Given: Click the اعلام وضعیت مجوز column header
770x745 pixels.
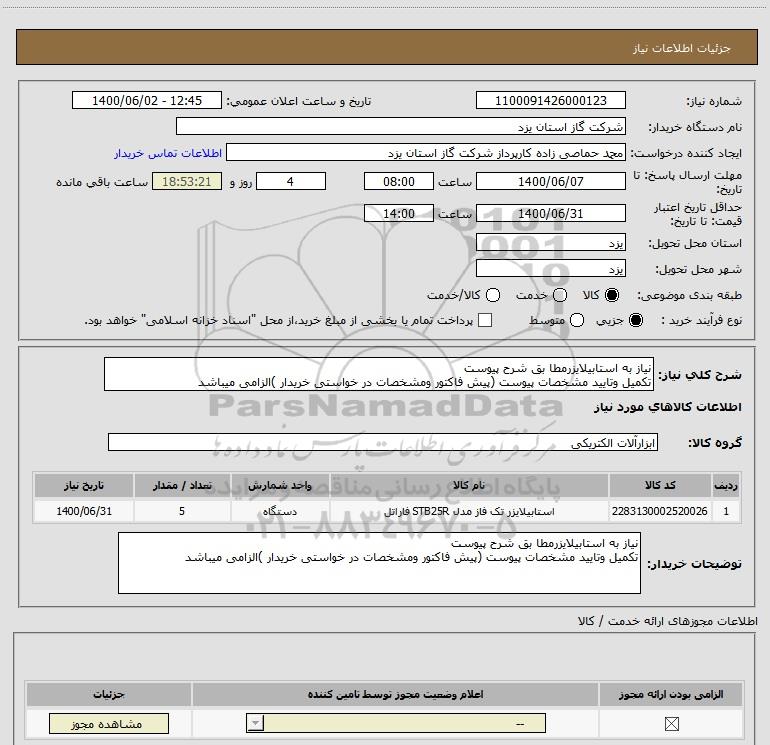Looking at the screenshot, I should pyautogui.click(x=395, y=694).
